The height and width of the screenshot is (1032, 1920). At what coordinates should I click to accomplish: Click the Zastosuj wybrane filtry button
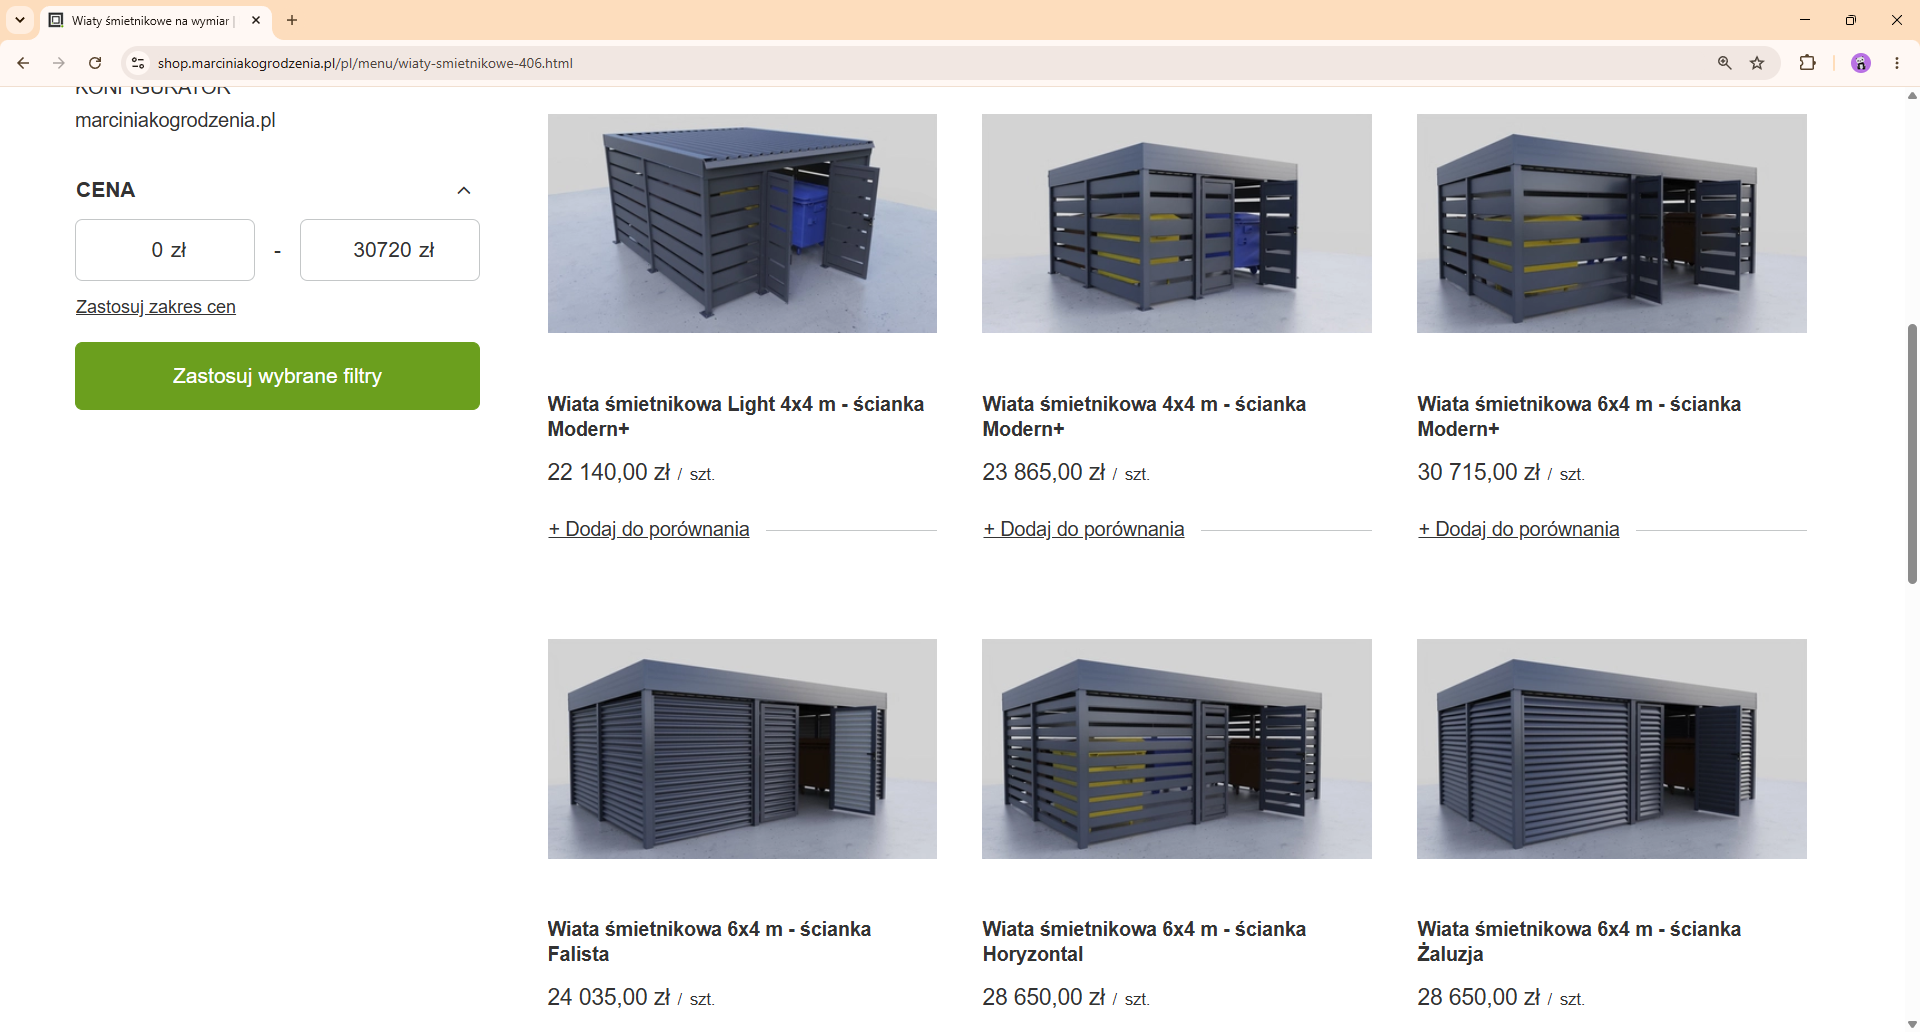point(277,376)
